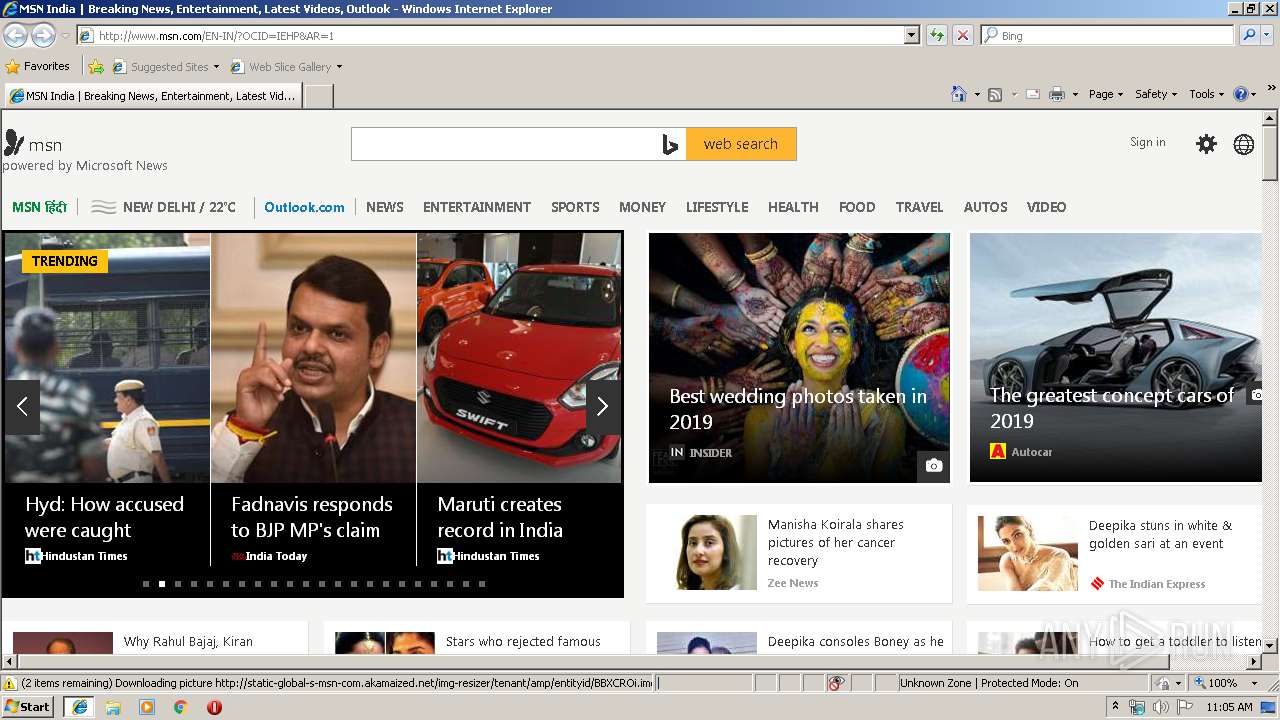Click the Home icon in command bar

pyautogui.click(x=958, y=94)
